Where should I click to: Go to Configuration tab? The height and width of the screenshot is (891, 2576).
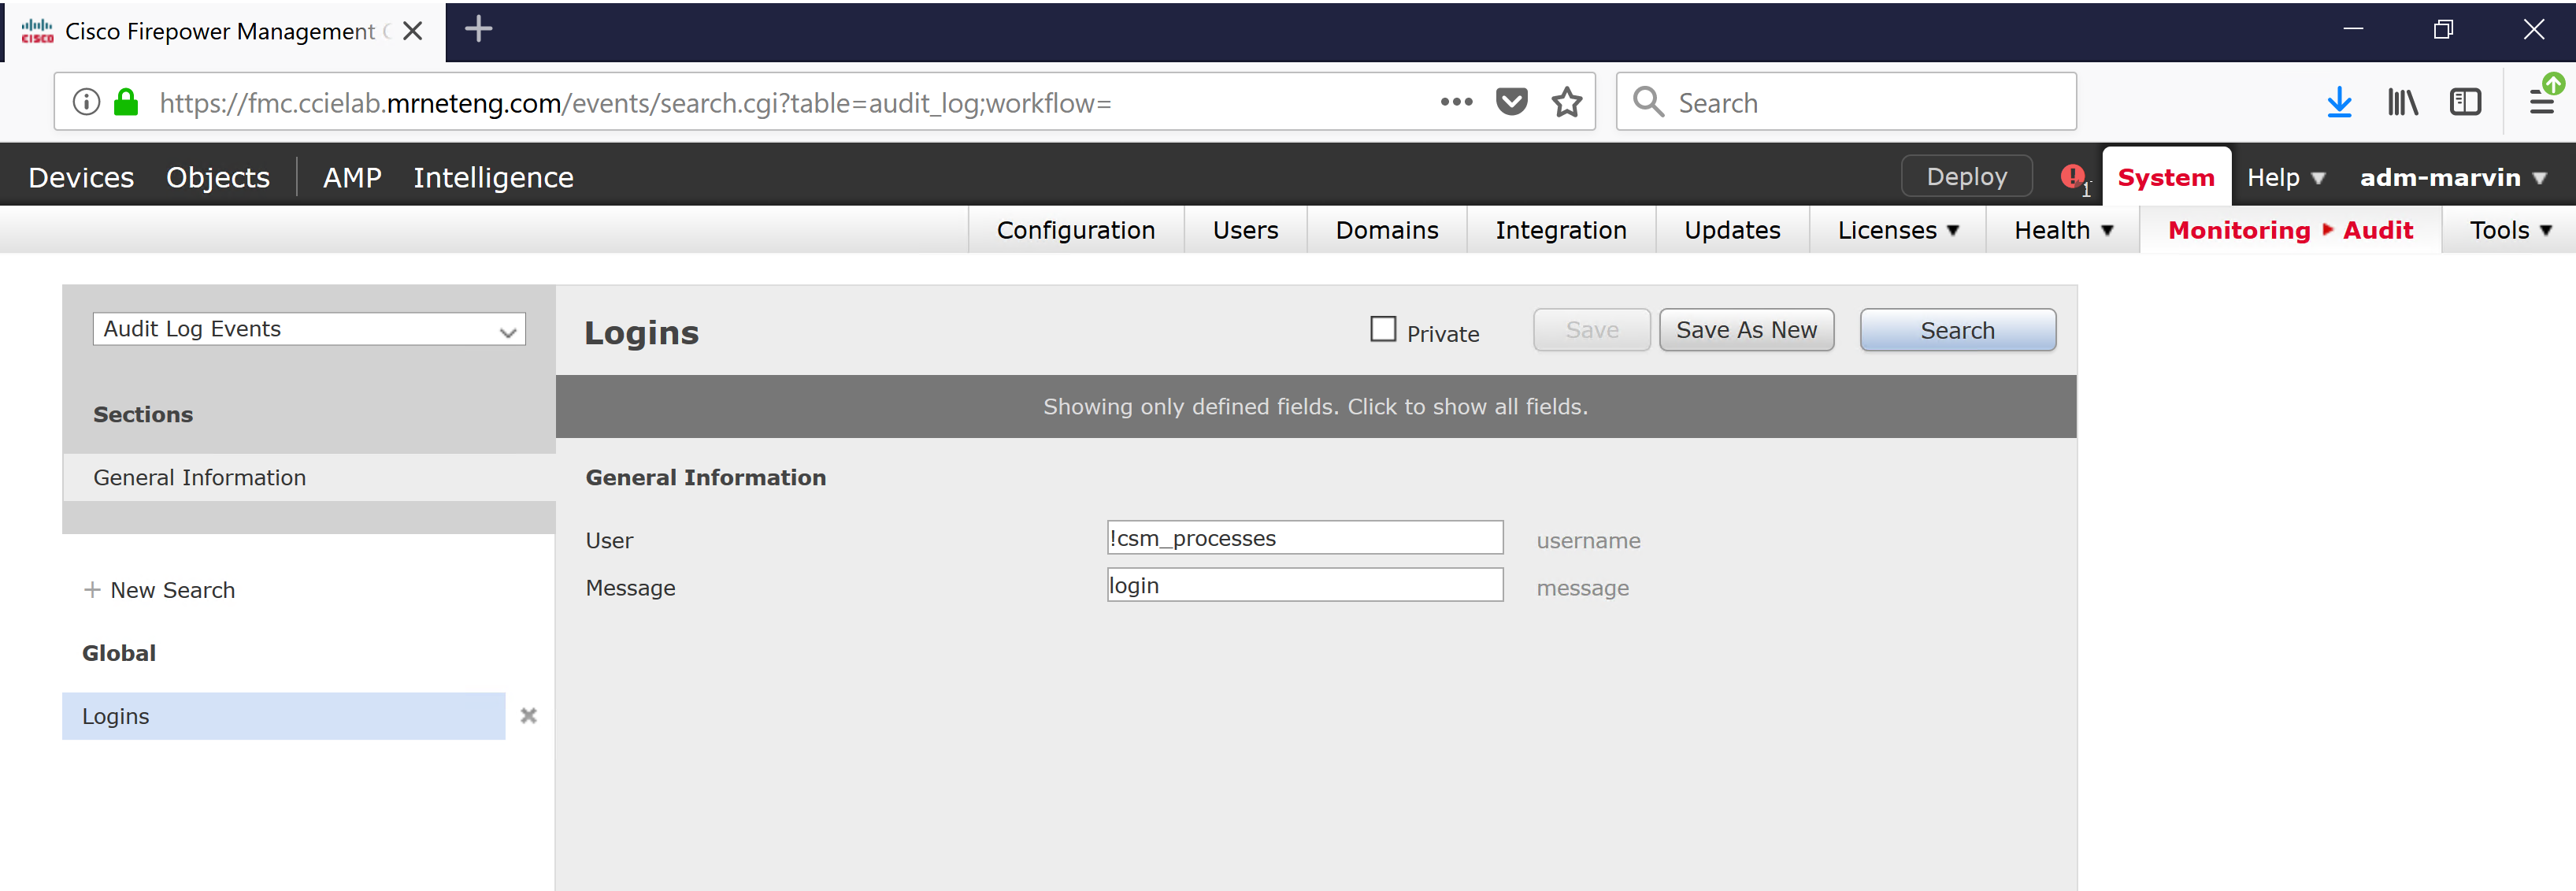tap(1076, 230)
